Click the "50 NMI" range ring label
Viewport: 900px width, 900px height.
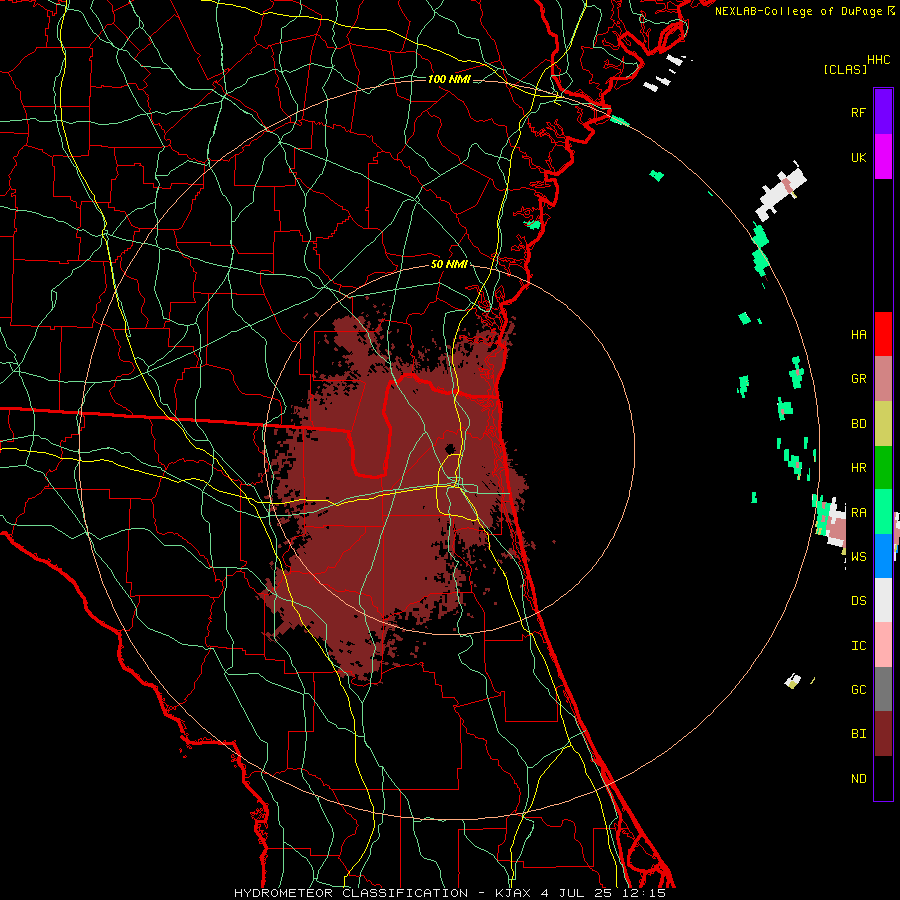pos(449,265)
